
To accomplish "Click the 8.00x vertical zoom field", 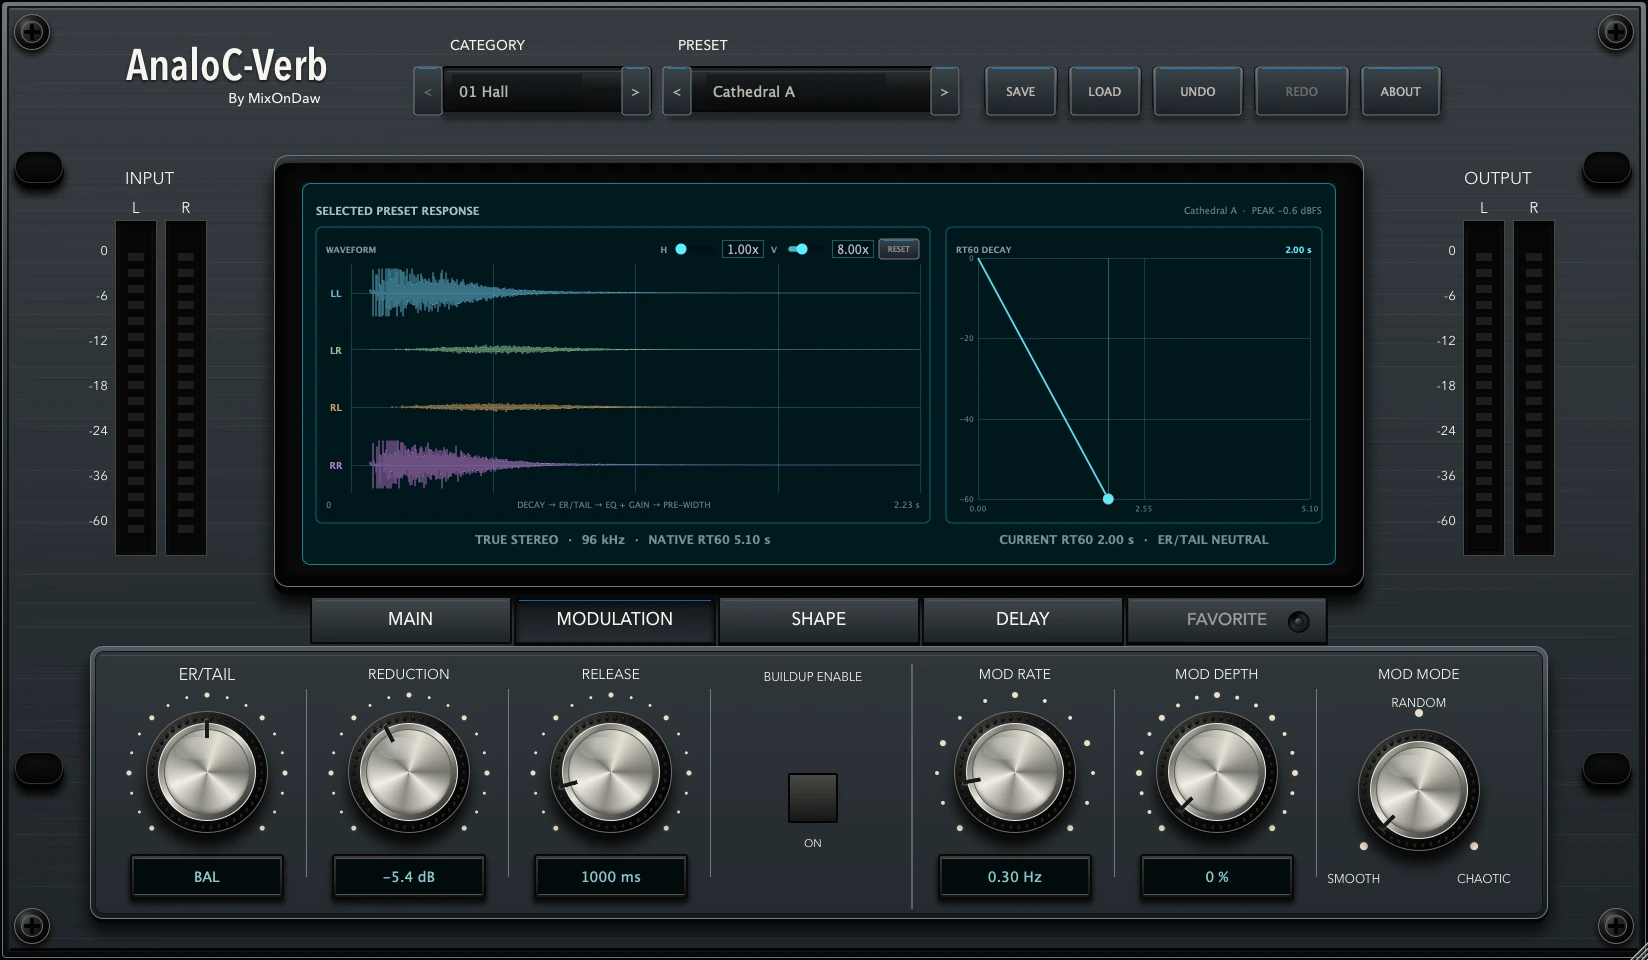I will 852,249.
